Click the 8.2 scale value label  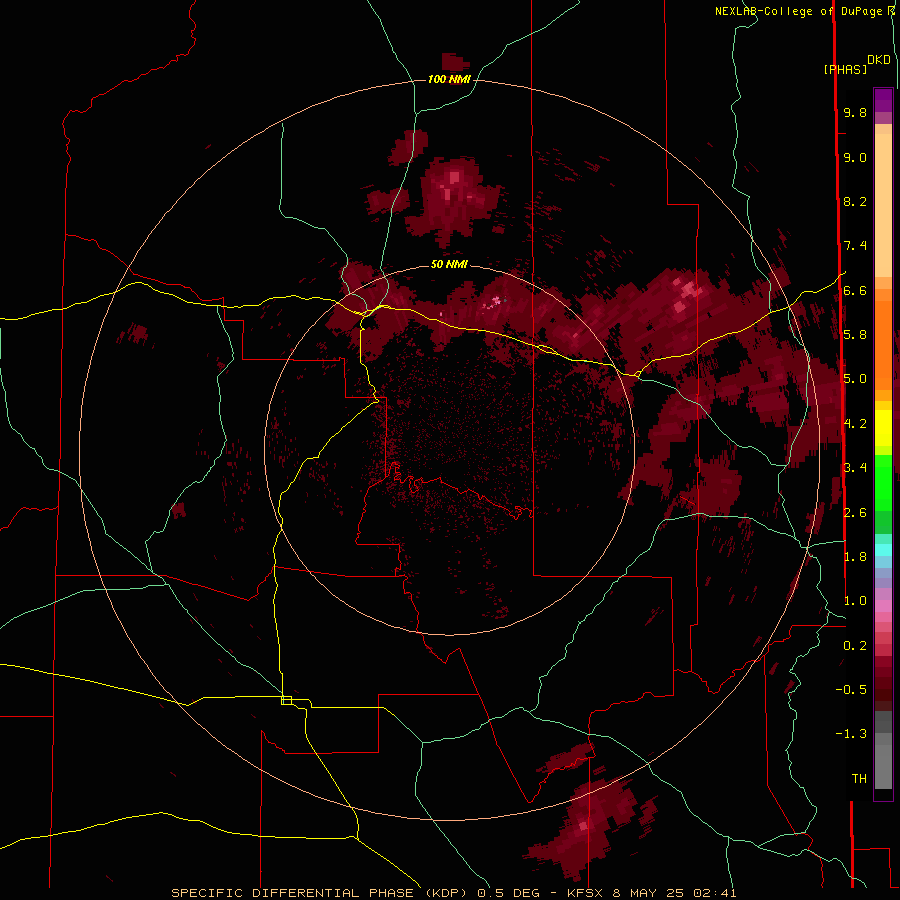pyautogui.click(x=855, y=201)
